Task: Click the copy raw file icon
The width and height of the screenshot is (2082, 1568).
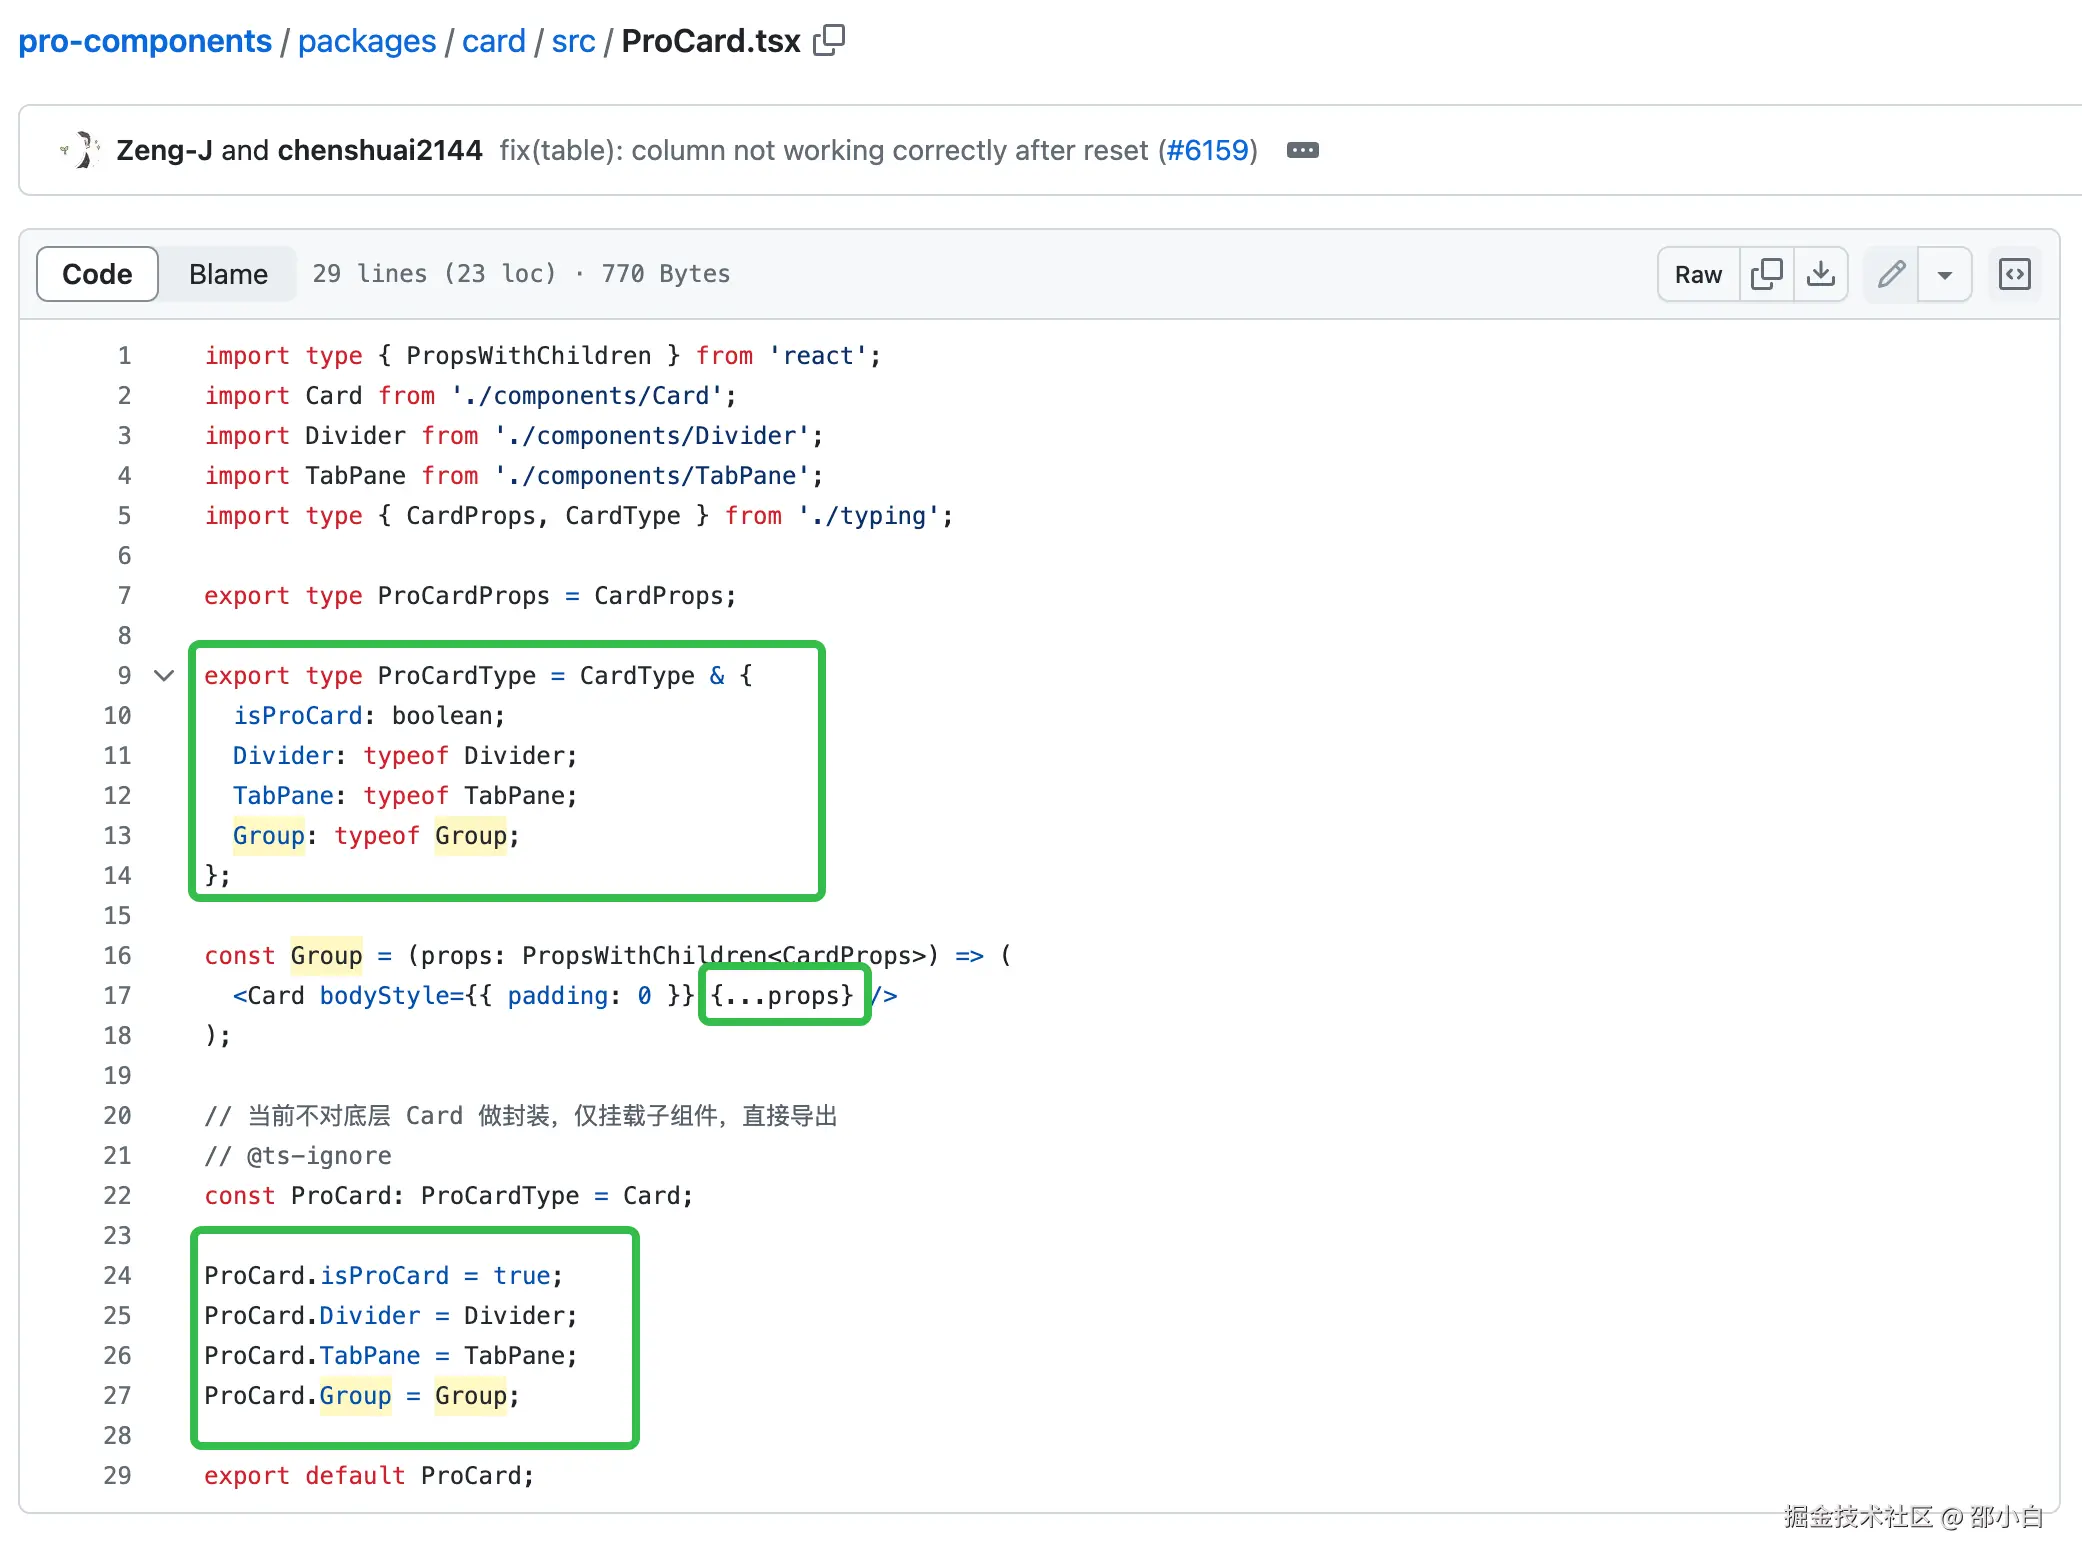Action: [x=1767, y=274]
